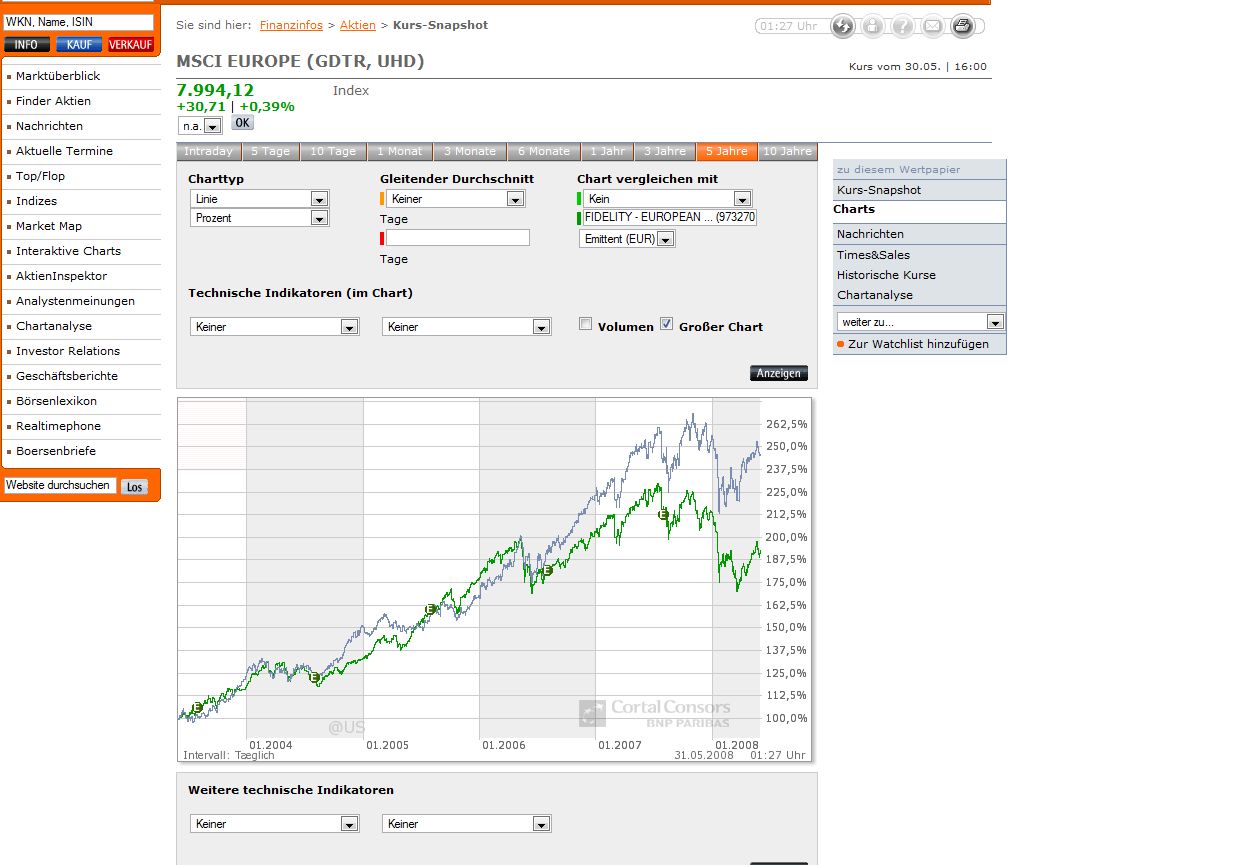Screen dimensions: 1245x865
Task: Open Aktuelle Termine in the sidebar
Action: pos(64,151)
